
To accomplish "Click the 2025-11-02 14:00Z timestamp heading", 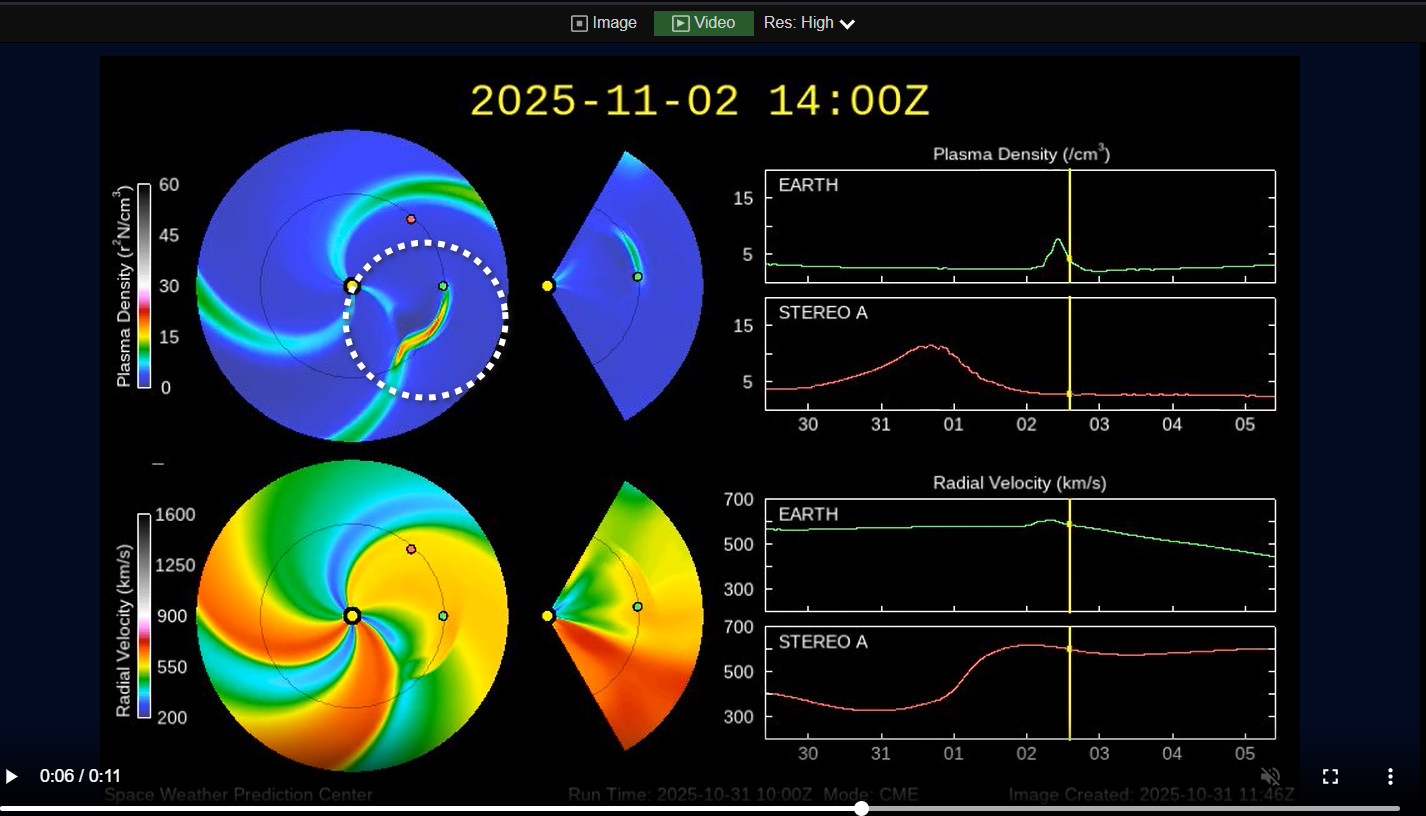I will click(x=700, y=101).
